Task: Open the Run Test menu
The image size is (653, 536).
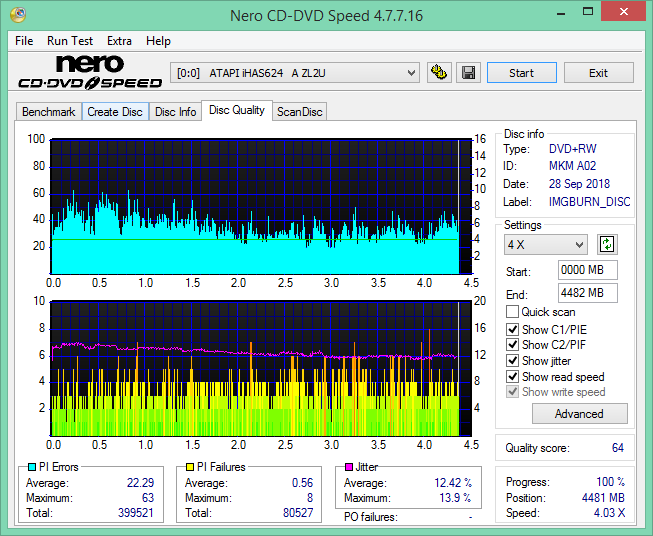Action: coord(70,41)
